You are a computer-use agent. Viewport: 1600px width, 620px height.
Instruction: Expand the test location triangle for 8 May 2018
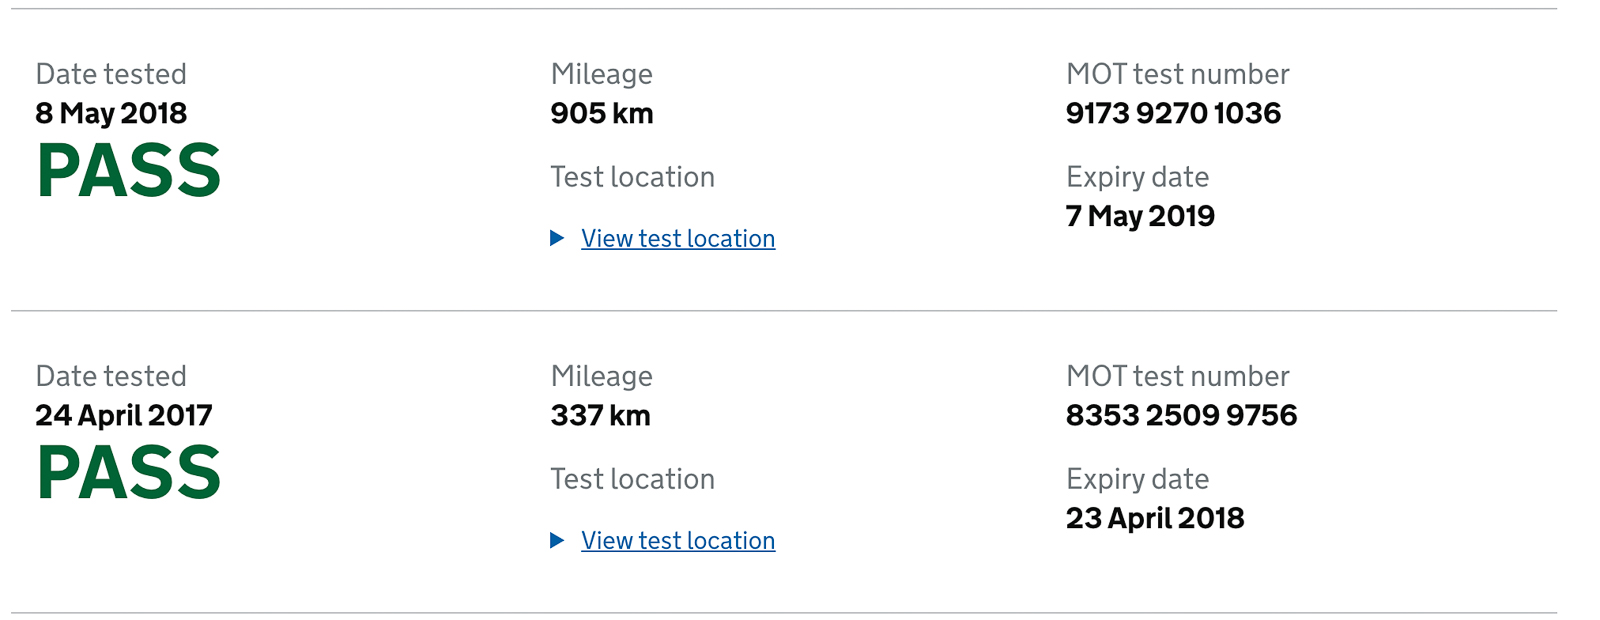pos(557,238)
